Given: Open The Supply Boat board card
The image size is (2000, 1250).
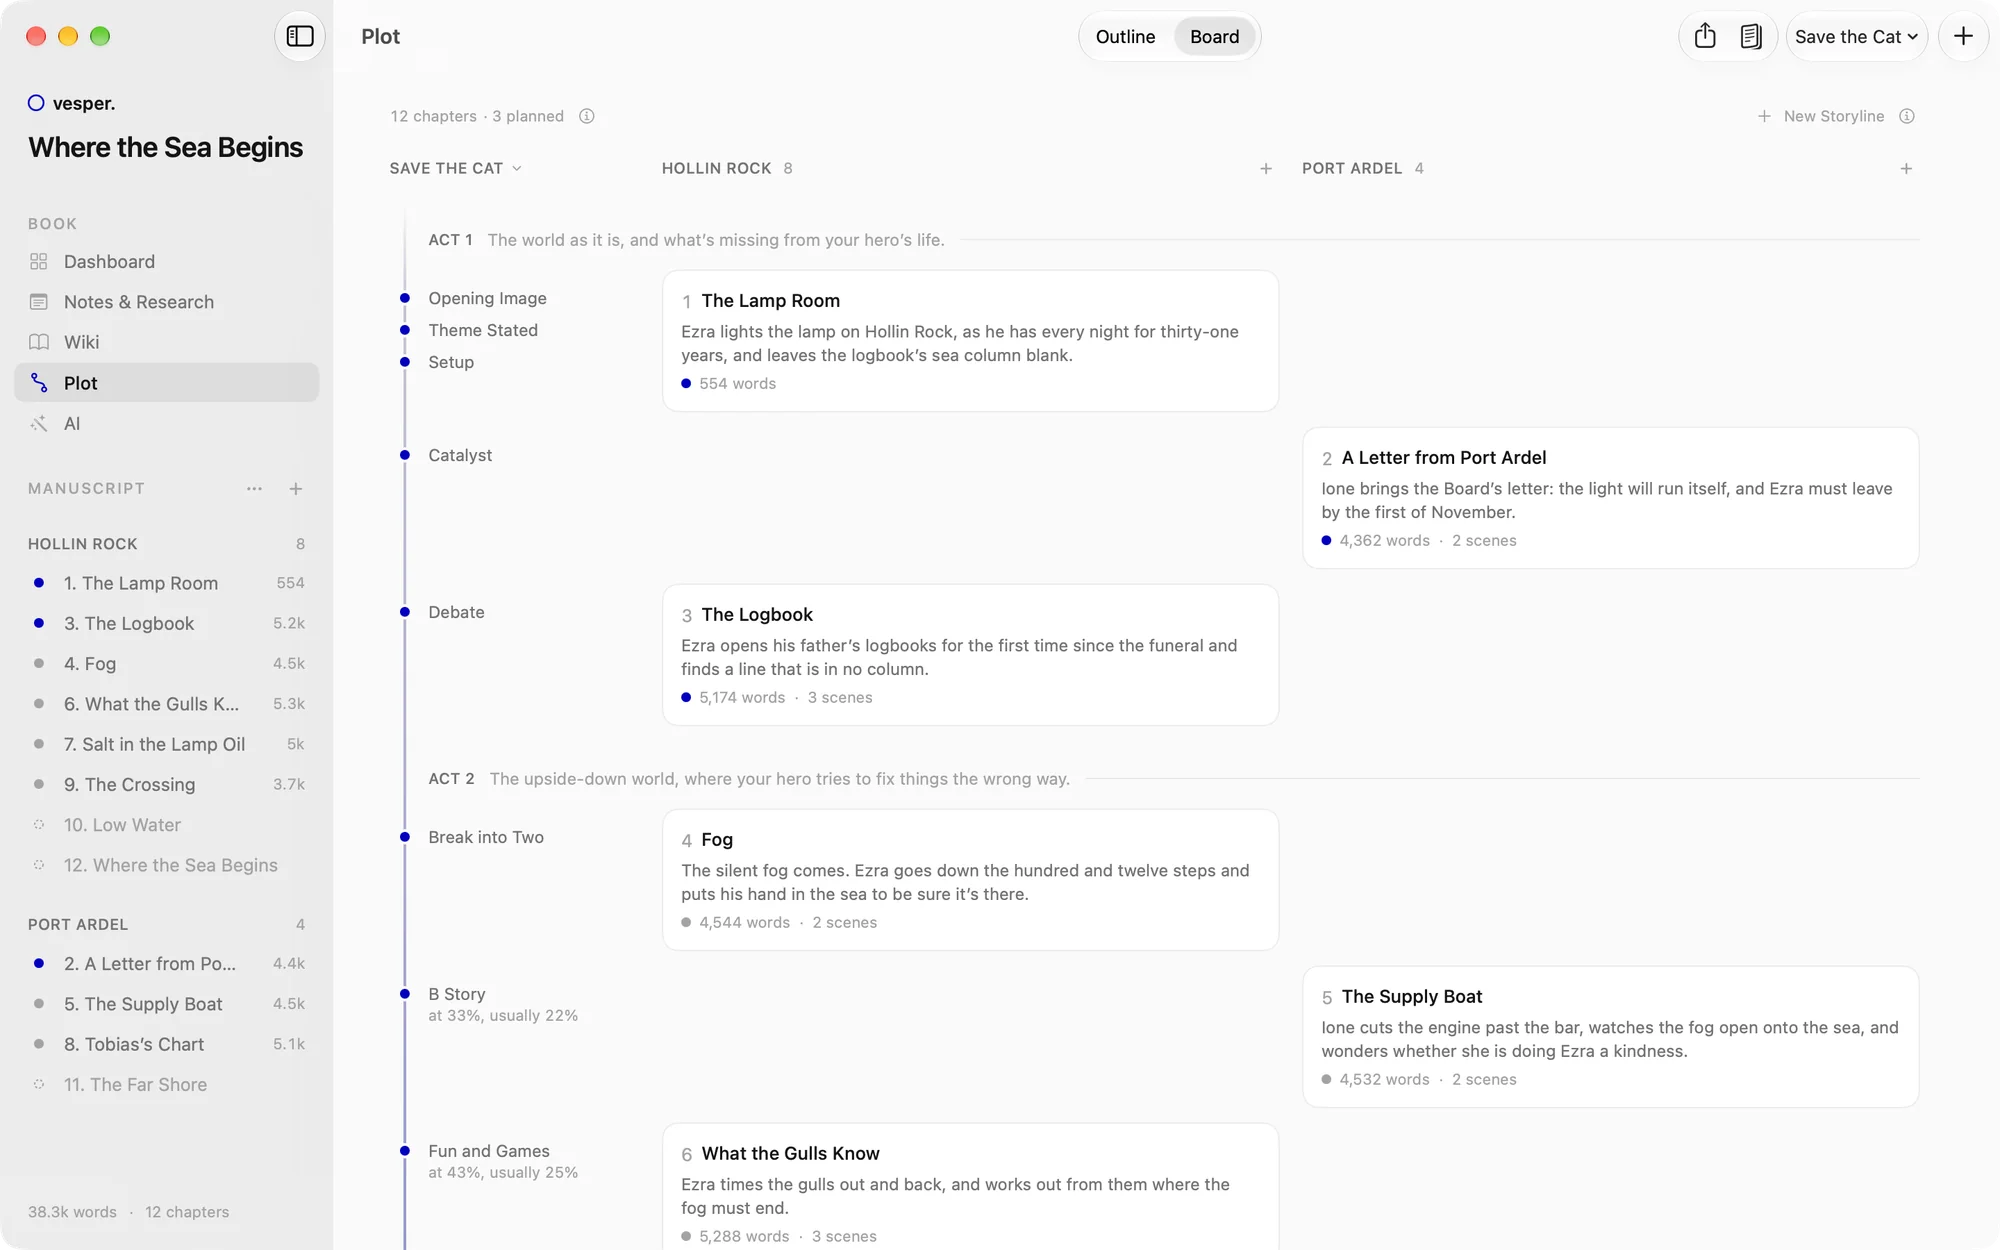Looking at the screenshot, I should pos(1610,1037).
